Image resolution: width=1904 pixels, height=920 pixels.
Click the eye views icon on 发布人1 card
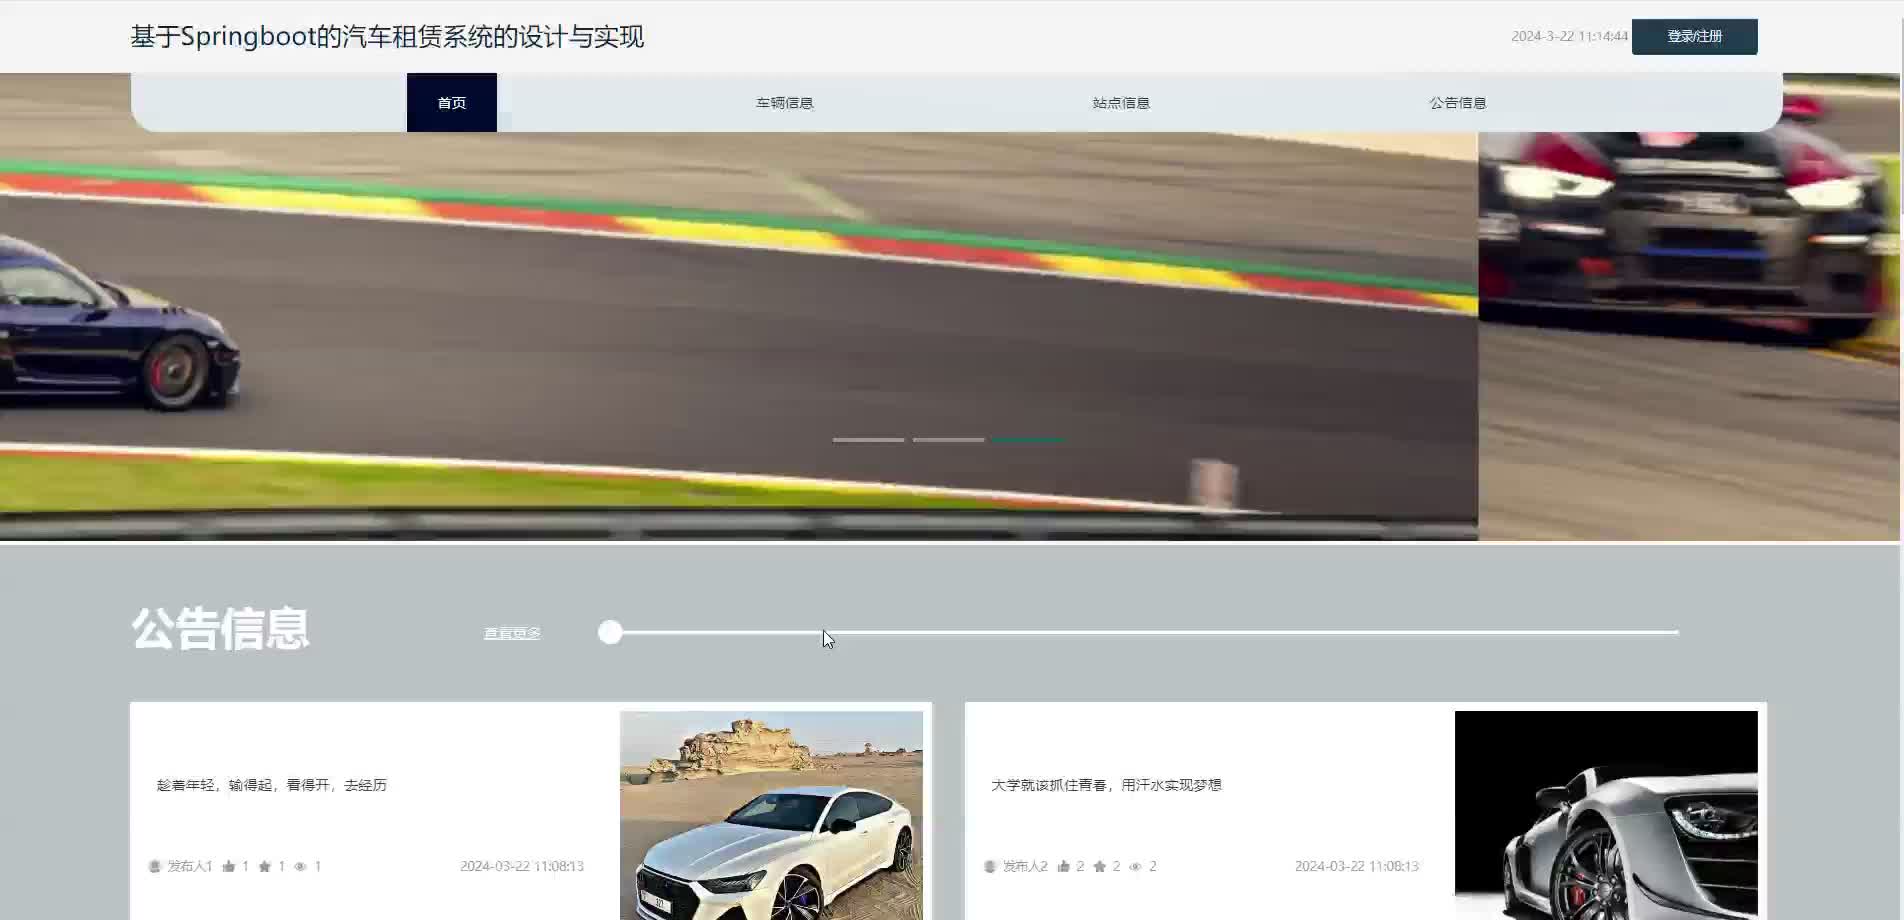[300, 866]
